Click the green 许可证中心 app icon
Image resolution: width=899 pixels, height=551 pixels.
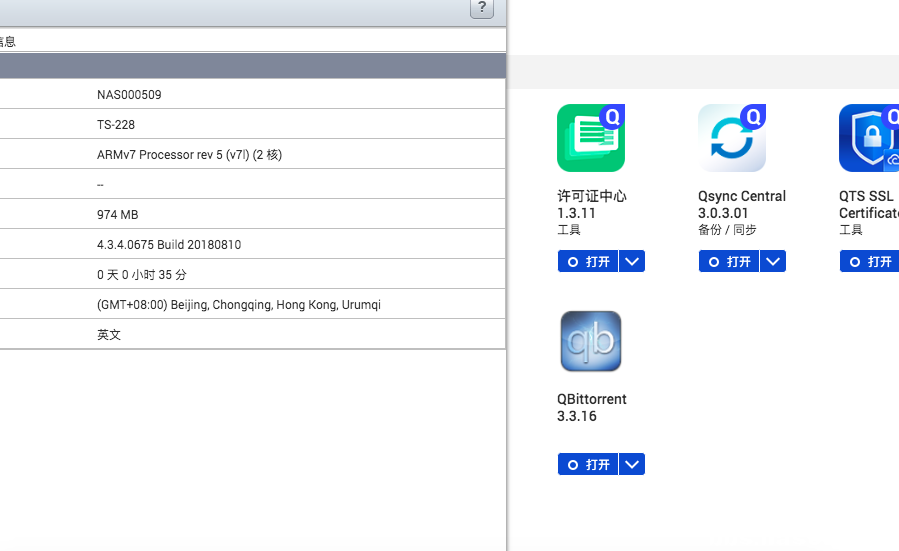tap(590, 138)
